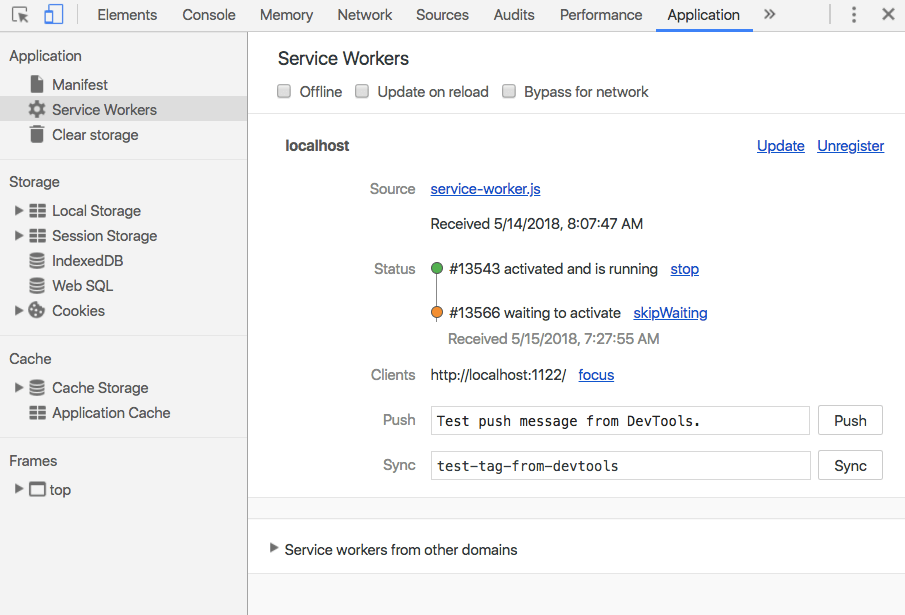Select Clear storage in the sidebar
Screen dimensions: 905x615
pyautogui.click(x=95, y=134)
